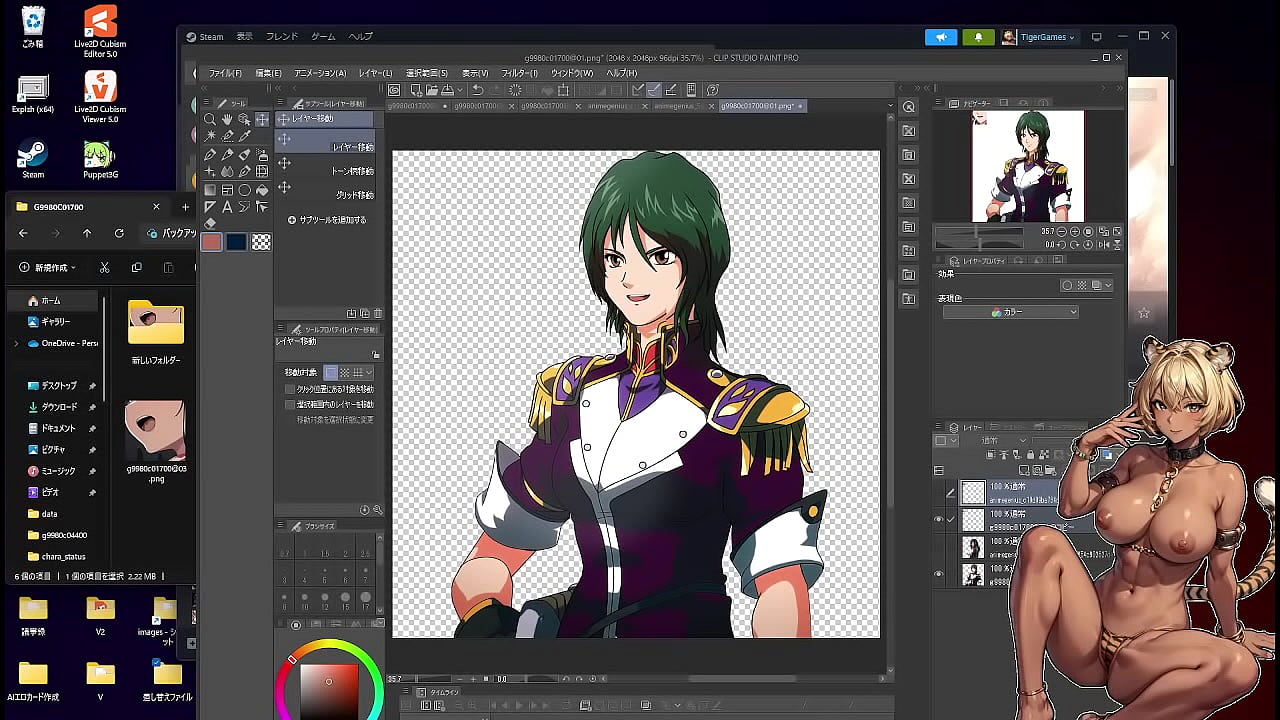The width and height of the screenshot is (1280, 720).
Task: Open the ファイル(F) menu
Action: point(224,73)
